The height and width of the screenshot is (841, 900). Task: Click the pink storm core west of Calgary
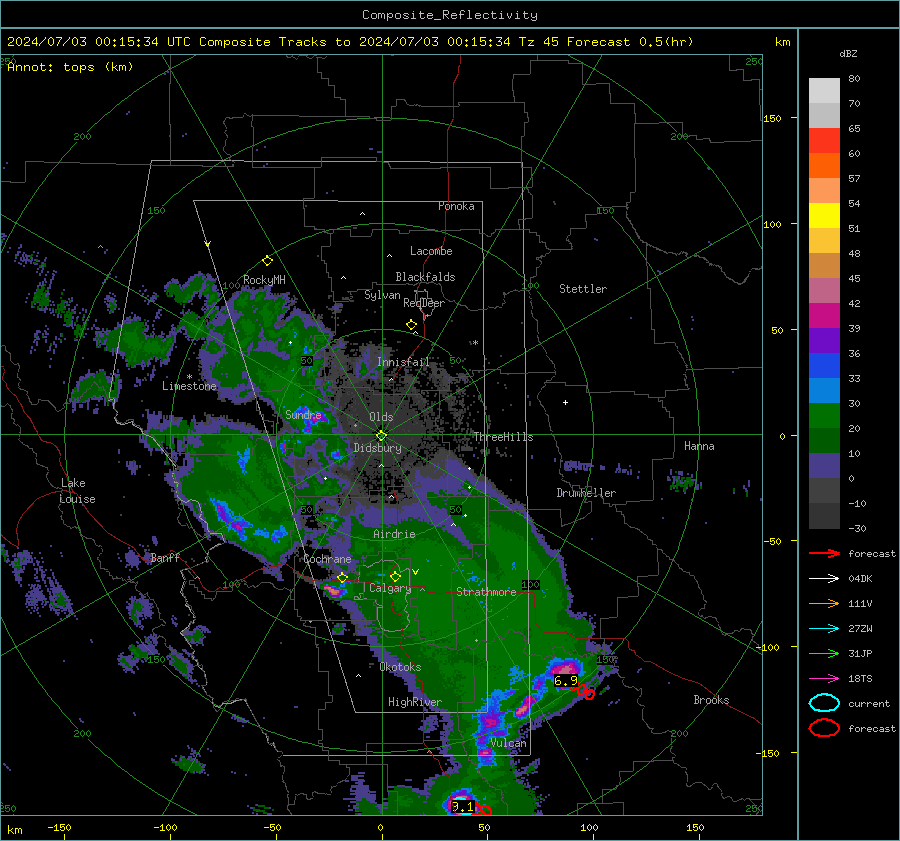point(333,590)
